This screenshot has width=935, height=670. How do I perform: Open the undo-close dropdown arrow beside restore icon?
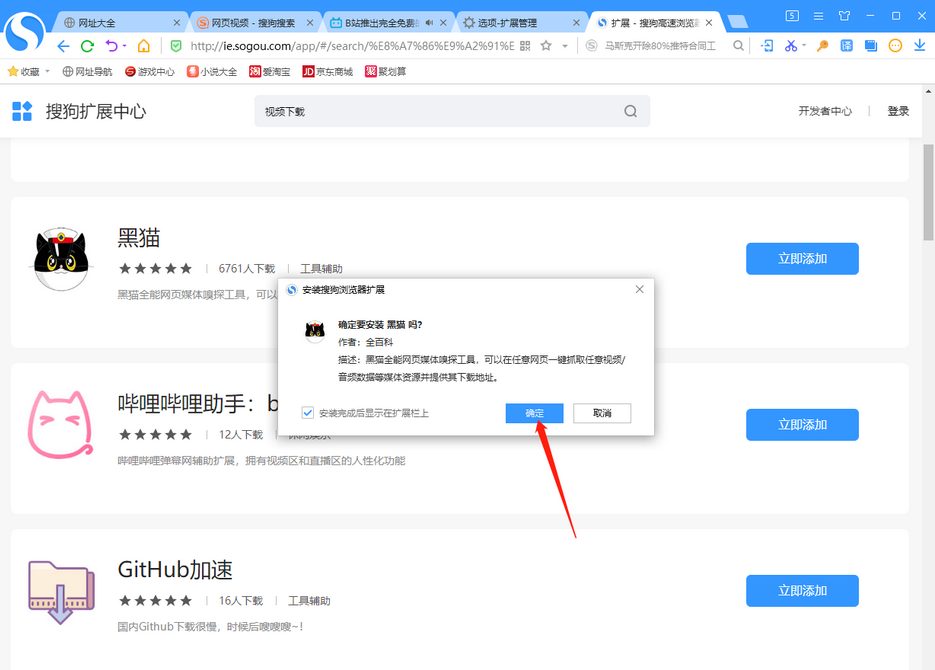(124, 47)
